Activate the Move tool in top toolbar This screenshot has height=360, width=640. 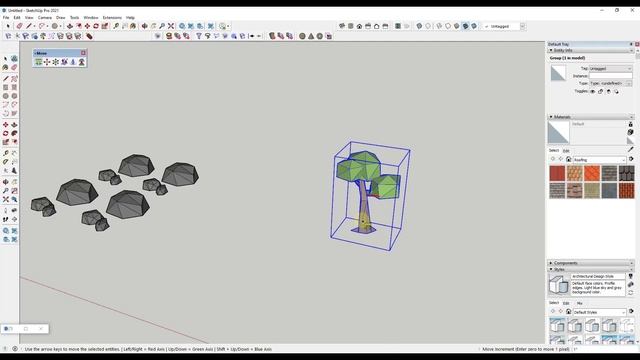pyautogui.click(x=87, y=26)
